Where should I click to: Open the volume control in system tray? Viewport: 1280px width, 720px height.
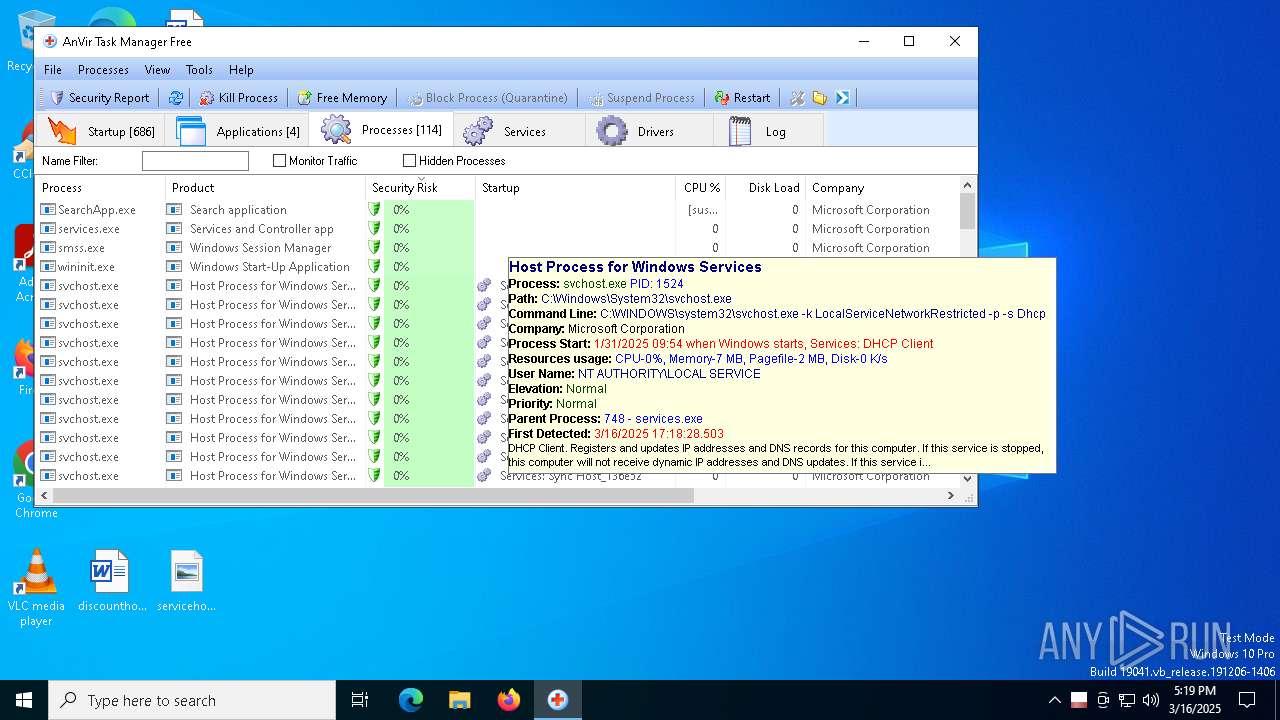pyautogui.click(x=1151, y=700)
